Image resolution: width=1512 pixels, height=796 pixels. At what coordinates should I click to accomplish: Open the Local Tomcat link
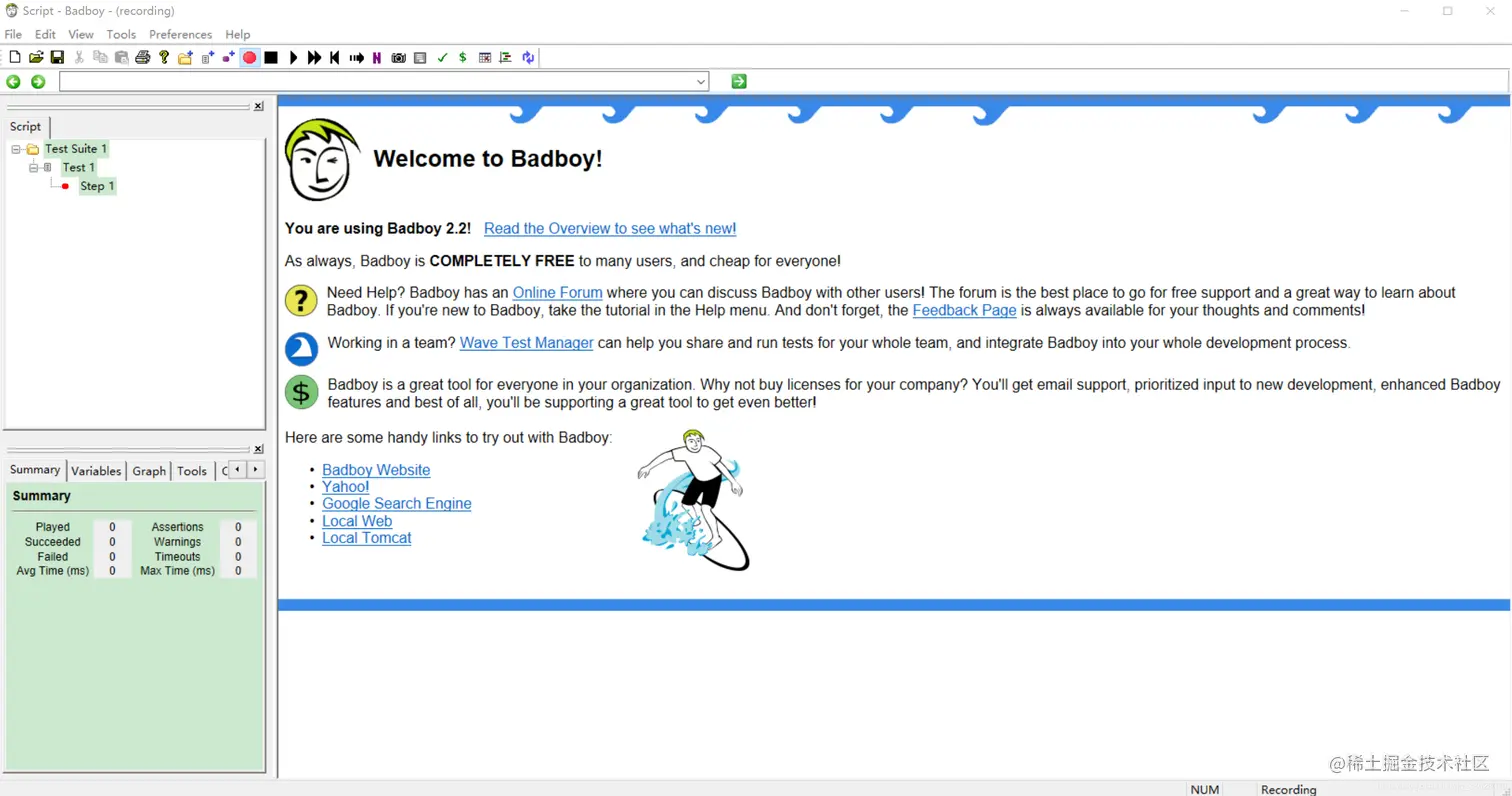[x=367, y=538]
